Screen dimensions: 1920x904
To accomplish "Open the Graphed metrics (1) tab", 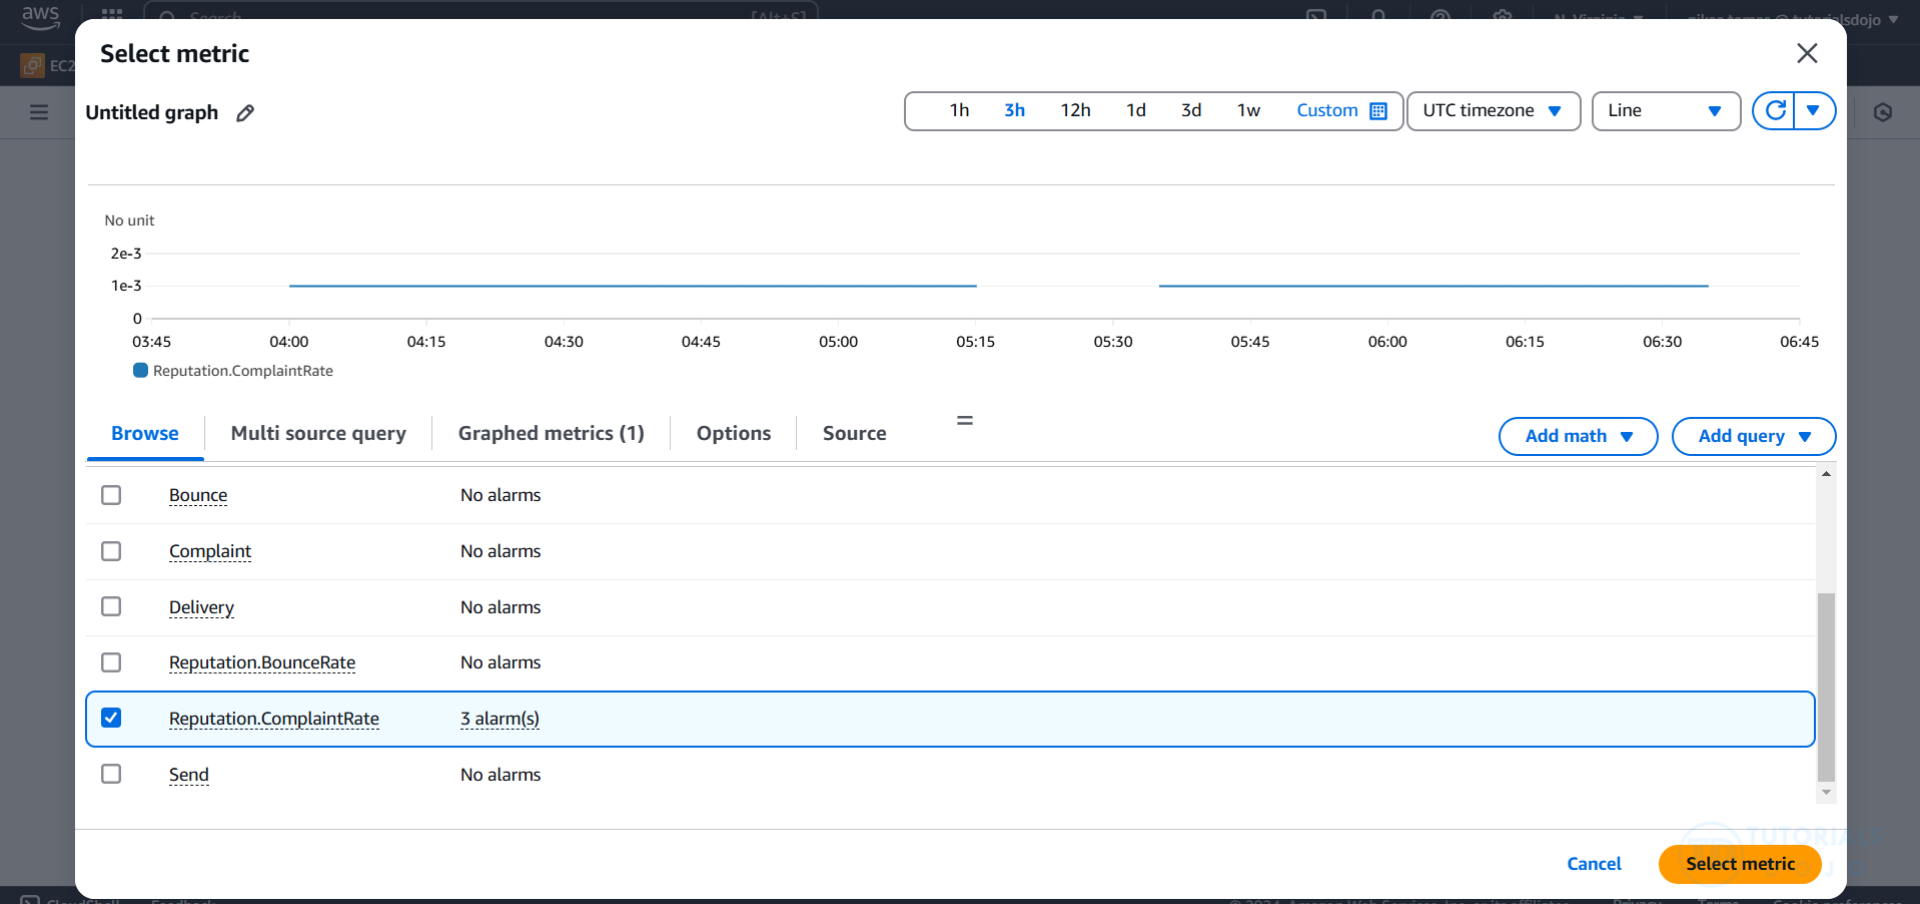I will [551, 433].
